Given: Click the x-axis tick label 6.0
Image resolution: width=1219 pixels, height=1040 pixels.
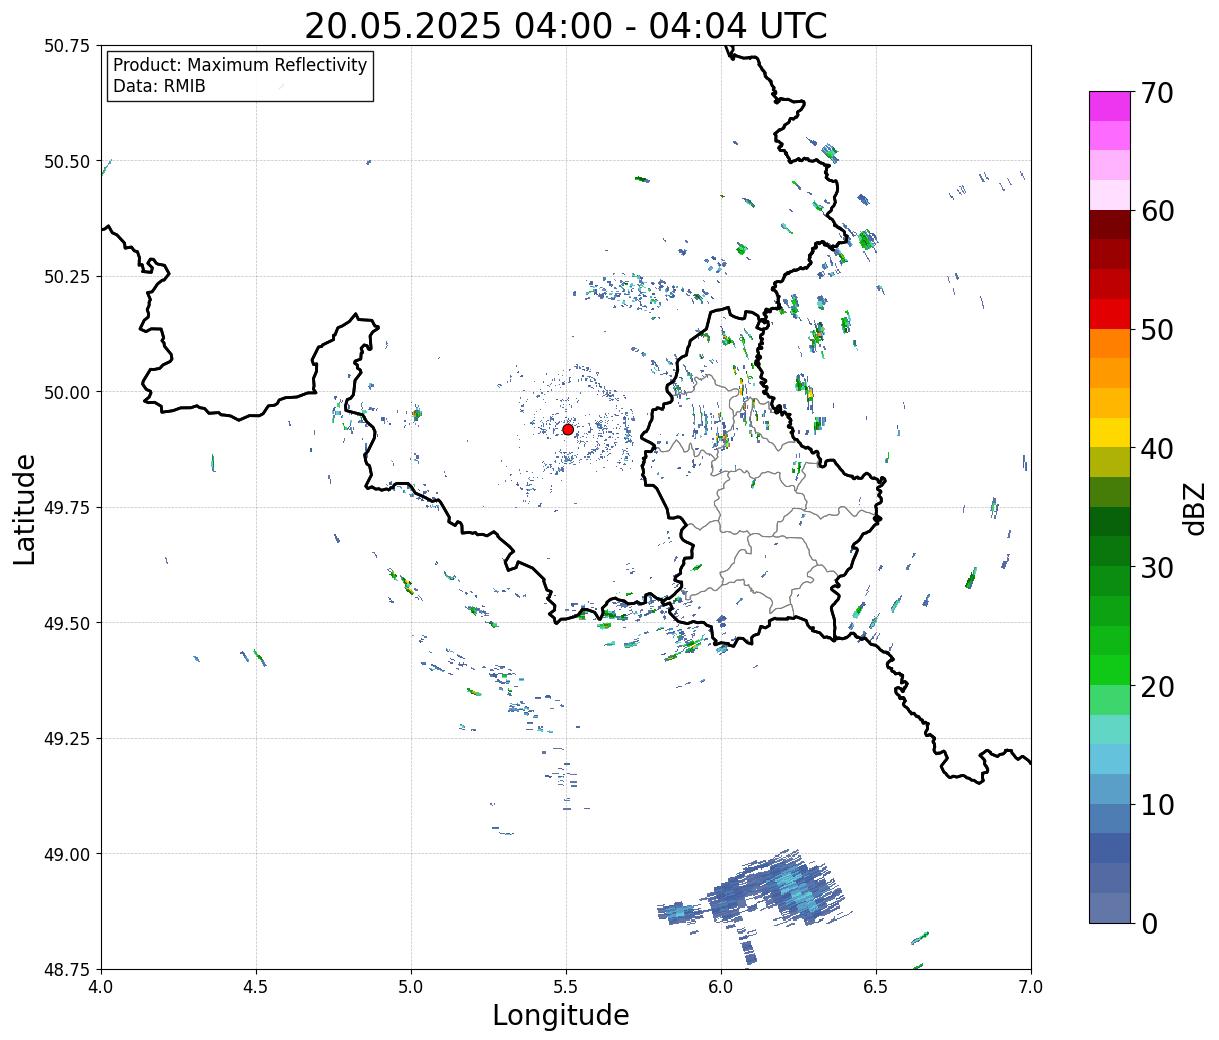Looking at the screenshot, I should coord(721,987).
